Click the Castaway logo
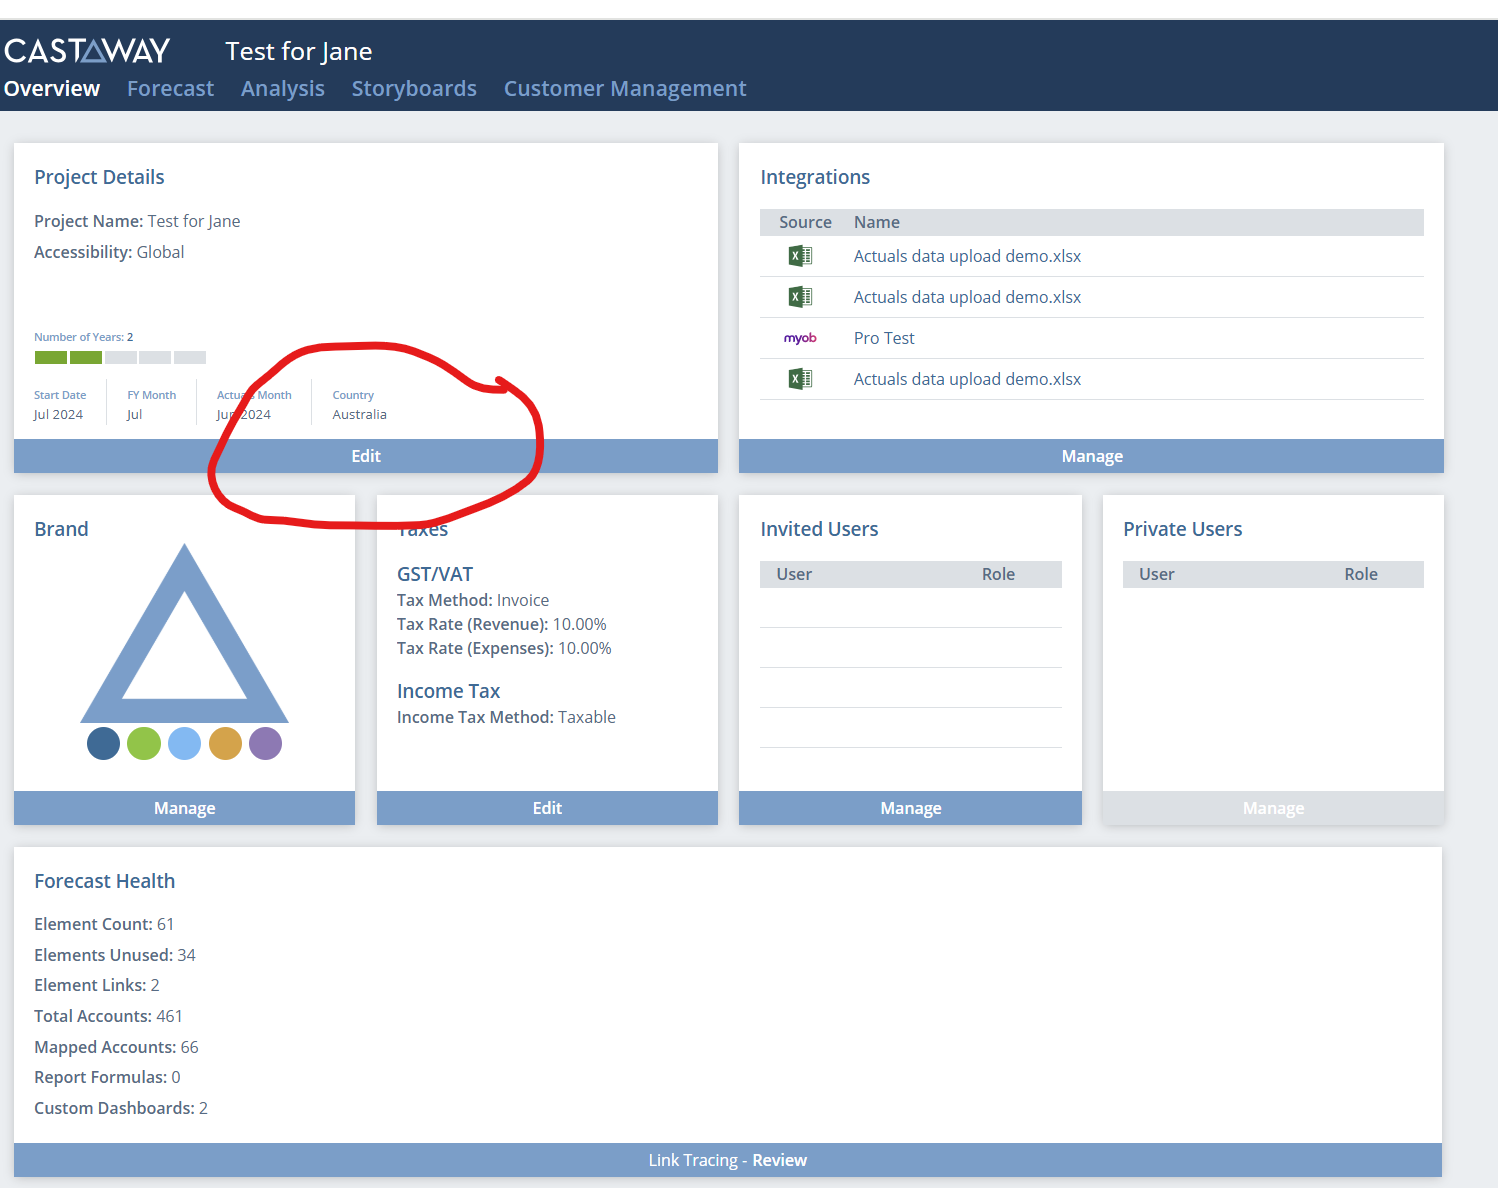The height and width of the screenshot is (1188, 1498). click(x=87, y=51)
